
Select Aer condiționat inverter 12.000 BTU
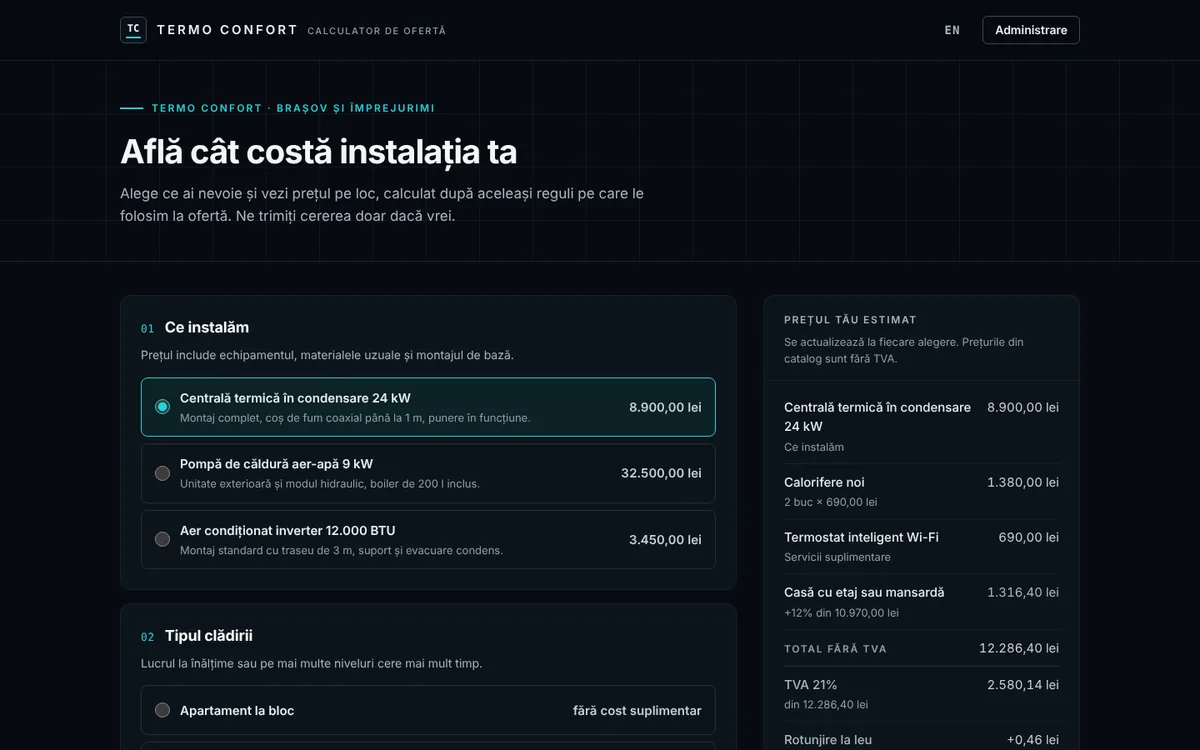[x=428, y=540]
